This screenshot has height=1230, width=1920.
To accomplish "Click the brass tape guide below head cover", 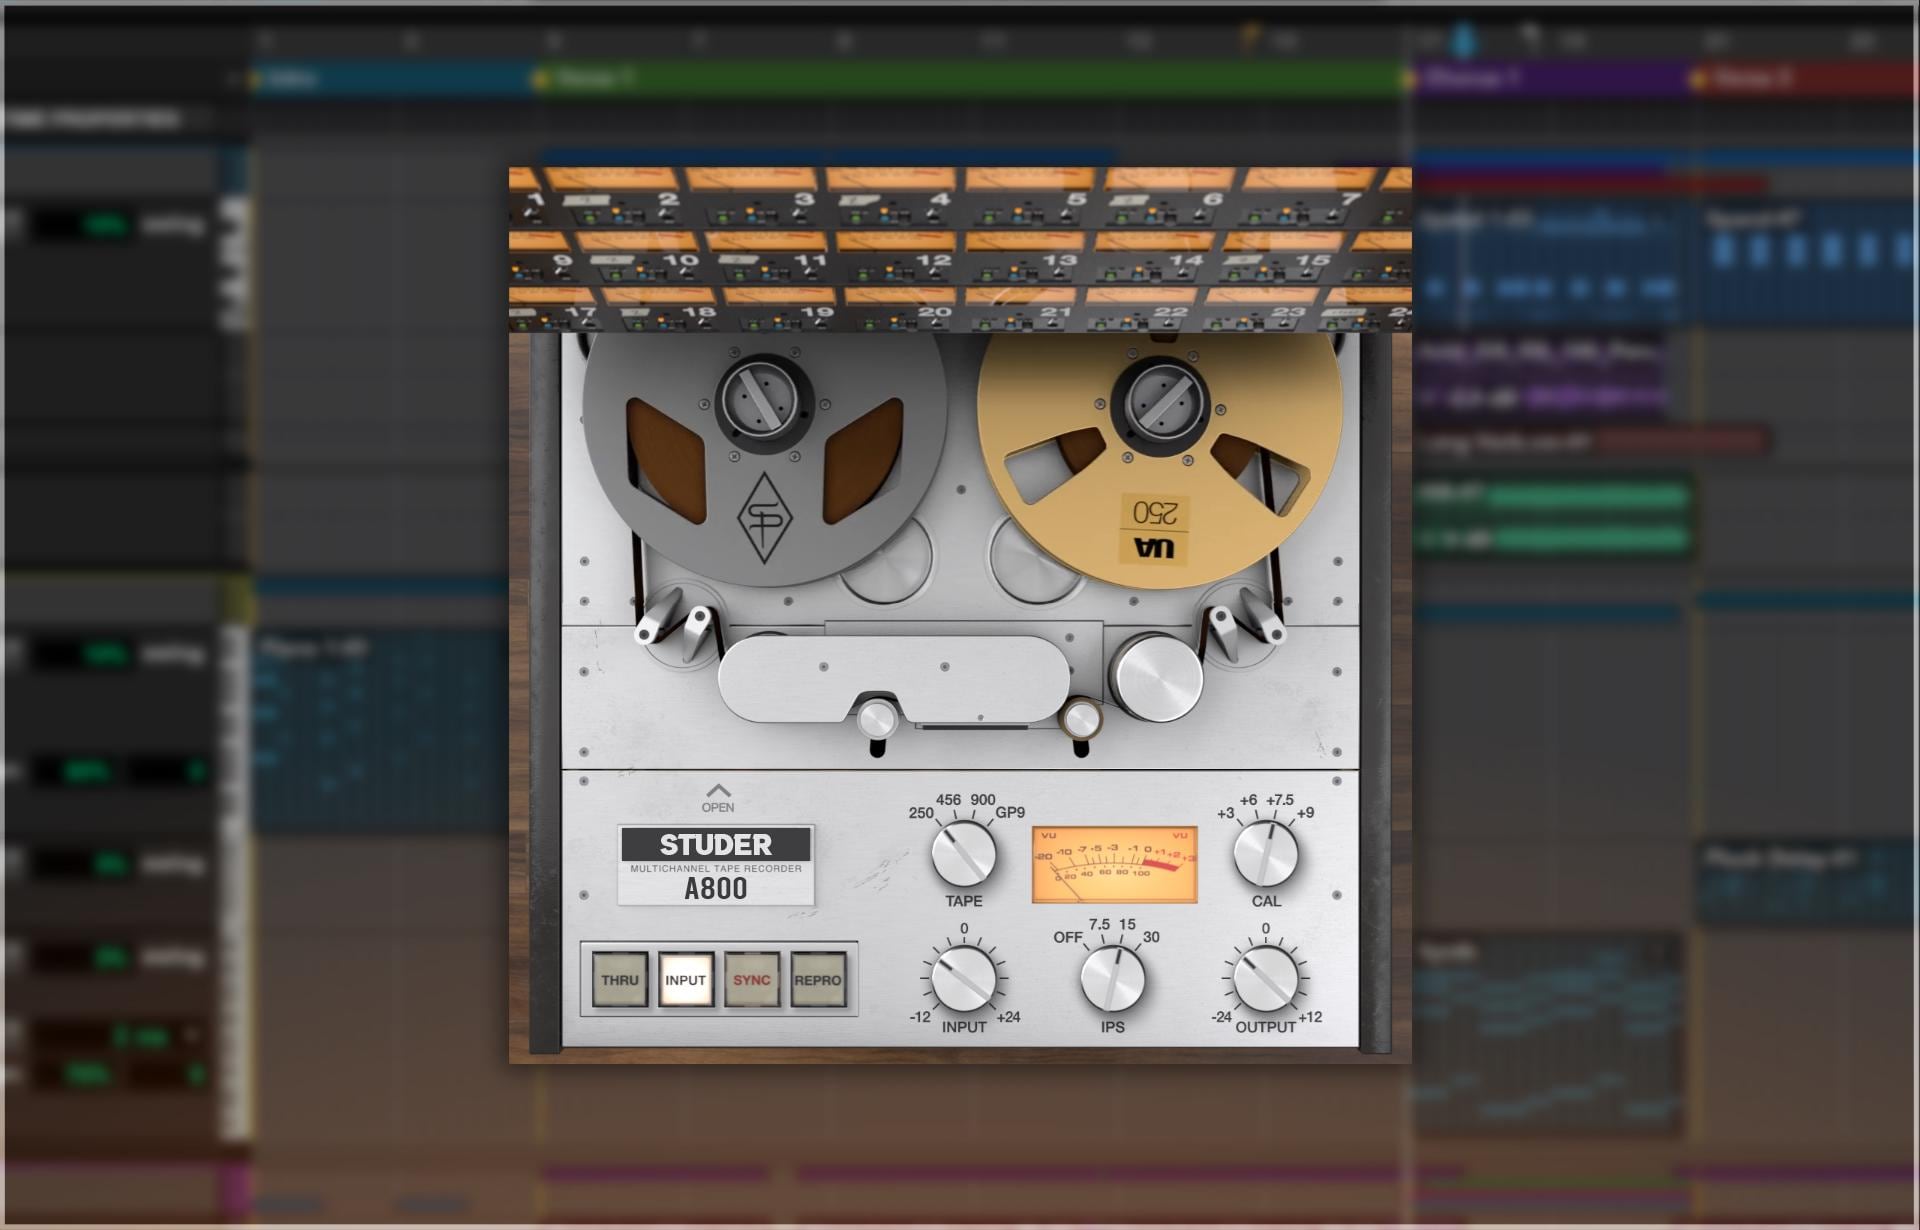I will [1081, 719].
